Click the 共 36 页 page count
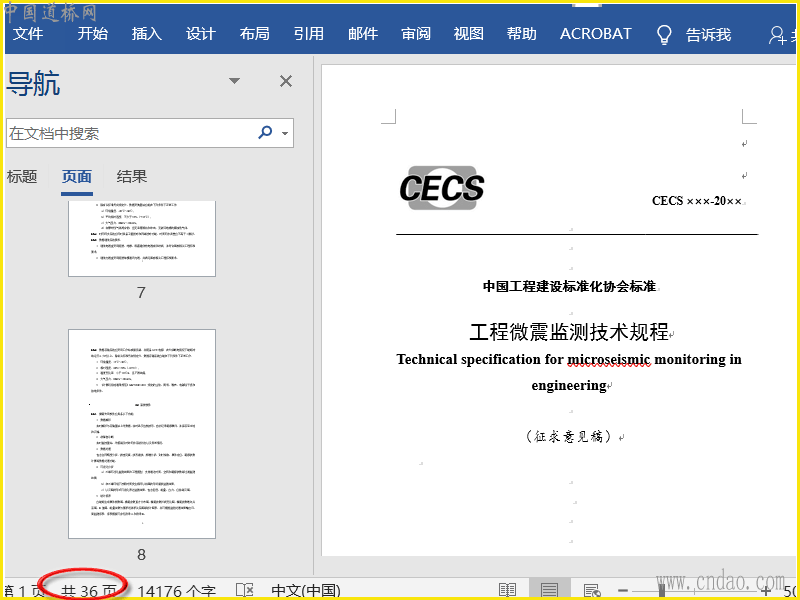 [88, 591]
